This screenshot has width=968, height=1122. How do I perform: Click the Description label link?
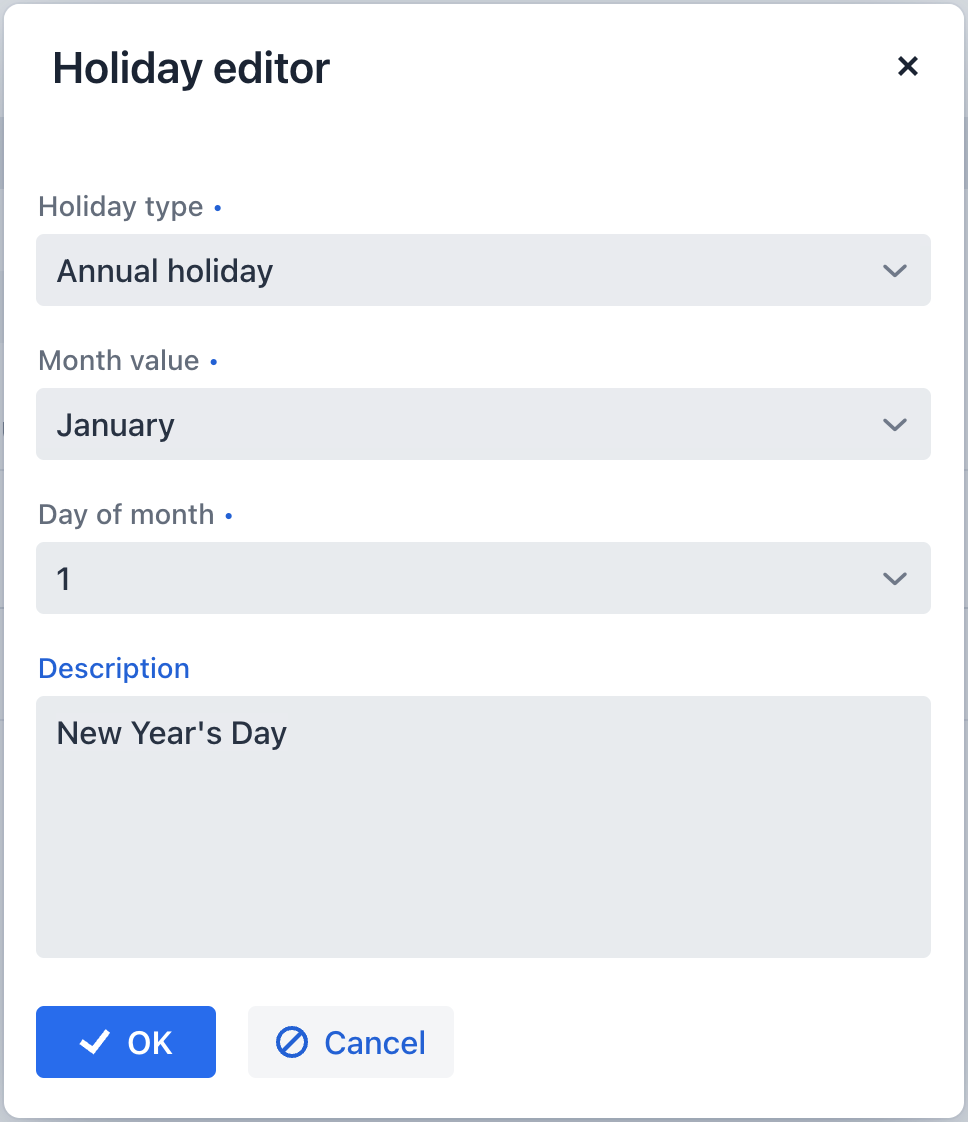[x=113, y=668]
